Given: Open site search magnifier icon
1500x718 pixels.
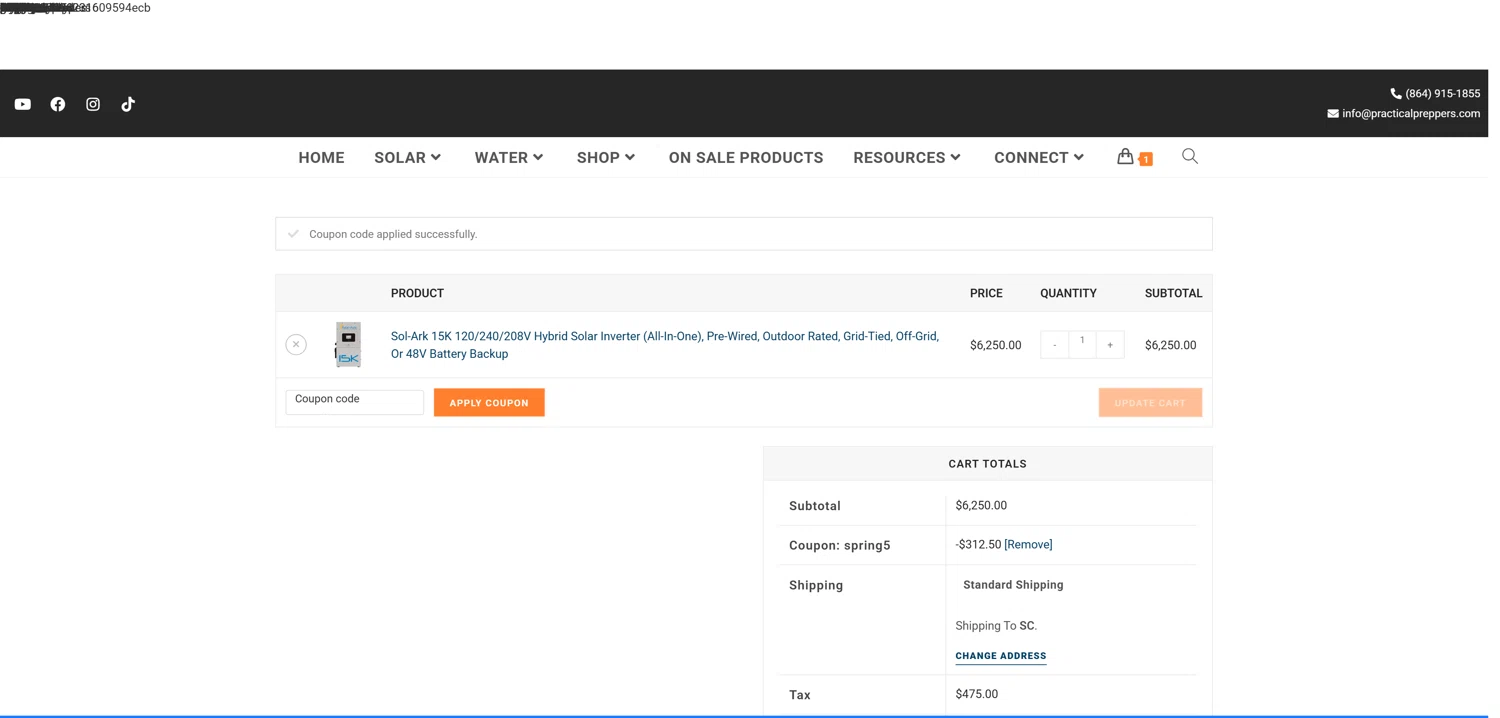Looking at the screenshot, I should click(x=1189, y=156).
